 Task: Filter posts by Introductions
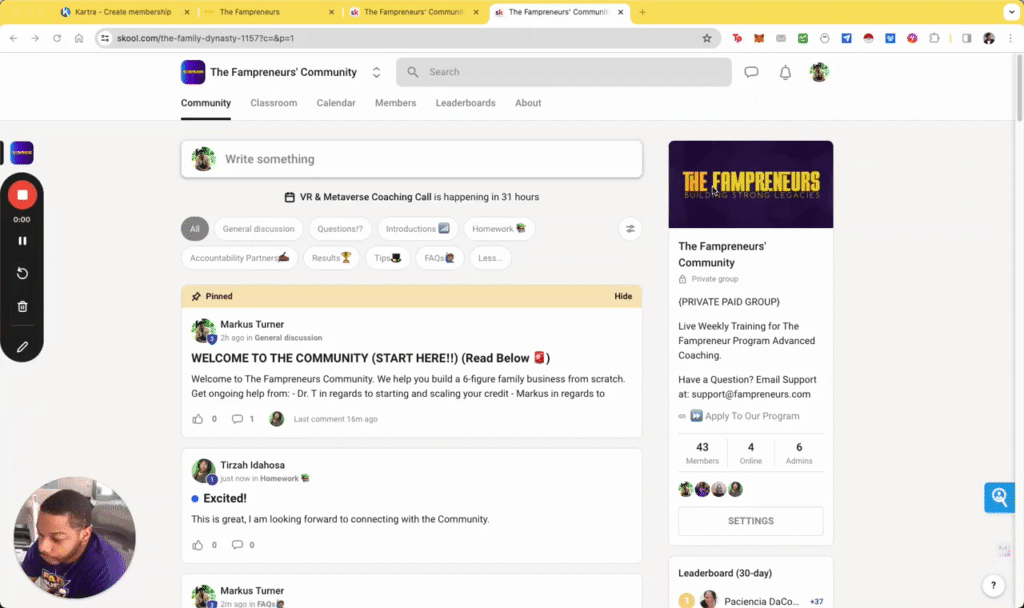(x=417, y=229)
